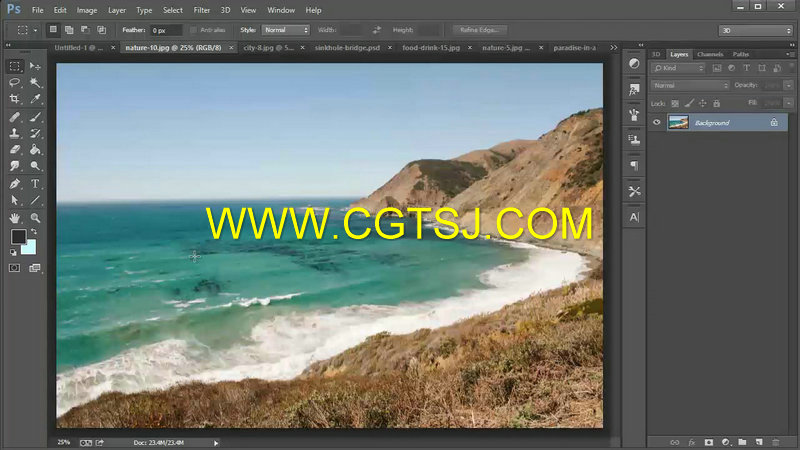Image resolution: width=800 pixels, height=450 pixels.
Task: Select the Magic Wand tool
Action: point(35,83)
